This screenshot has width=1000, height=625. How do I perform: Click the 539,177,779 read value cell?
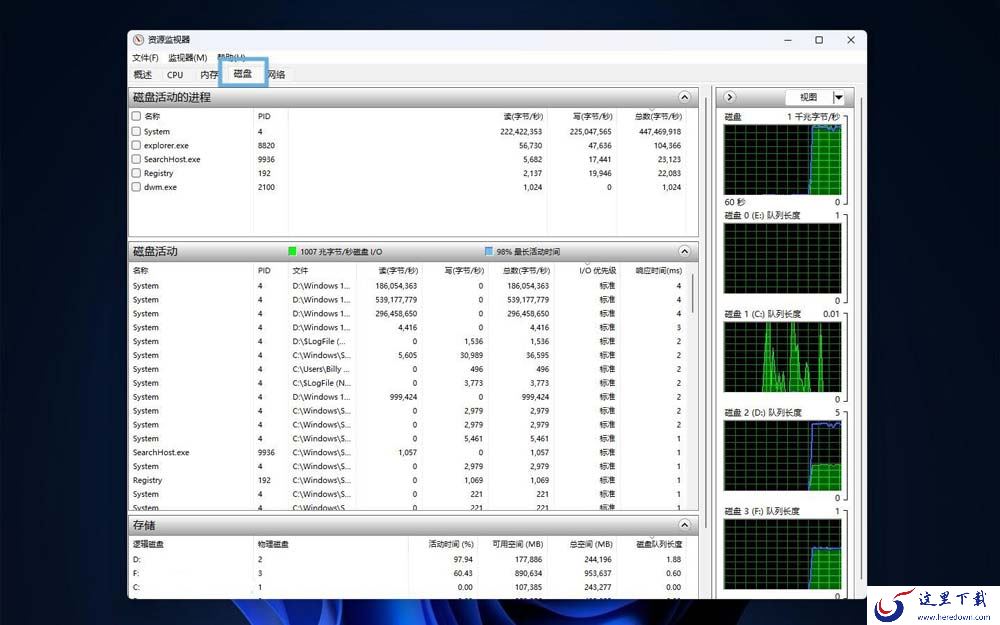coord(395,300)
